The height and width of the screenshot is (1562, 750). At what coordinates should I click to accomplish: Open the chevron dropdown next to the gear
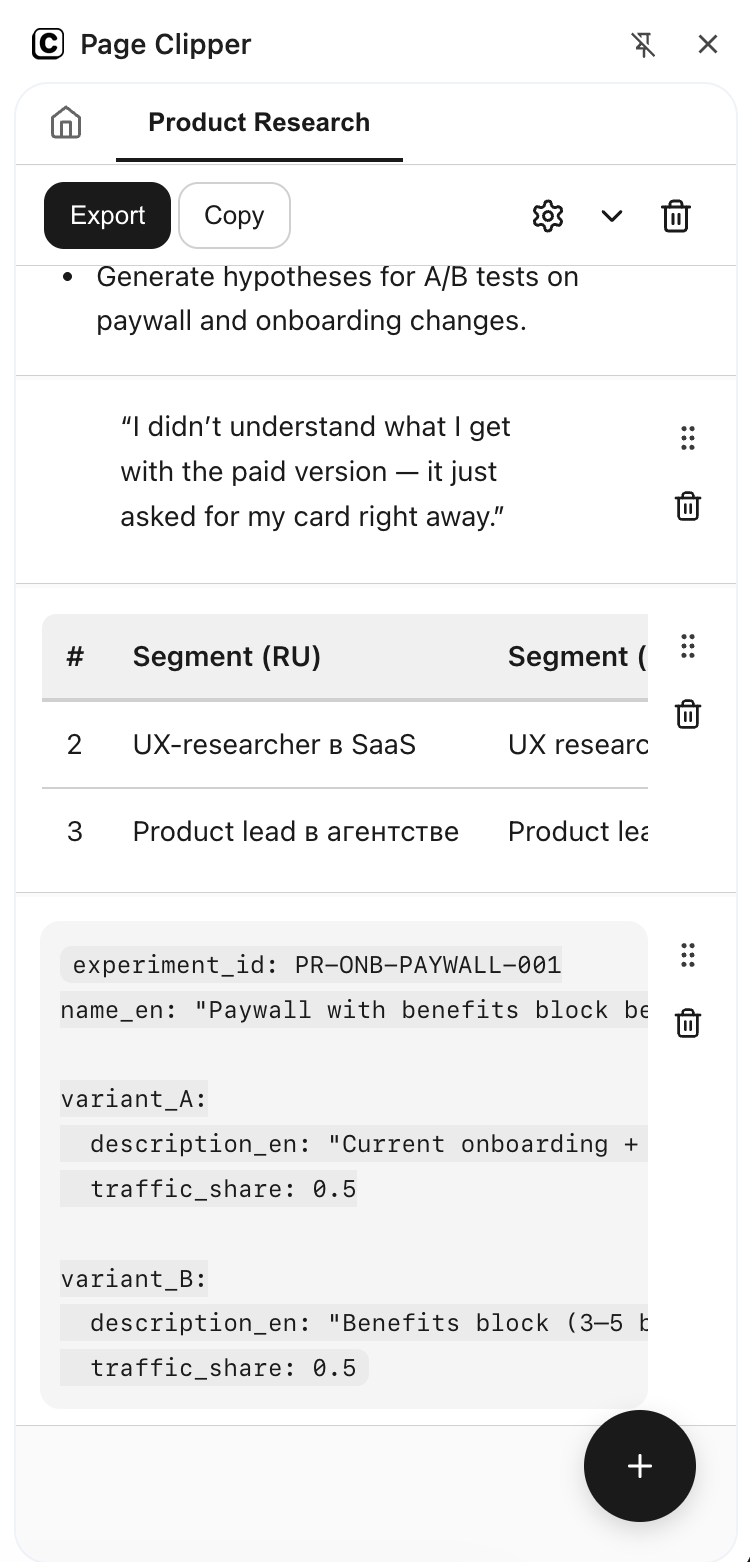[x=611, y=216]
